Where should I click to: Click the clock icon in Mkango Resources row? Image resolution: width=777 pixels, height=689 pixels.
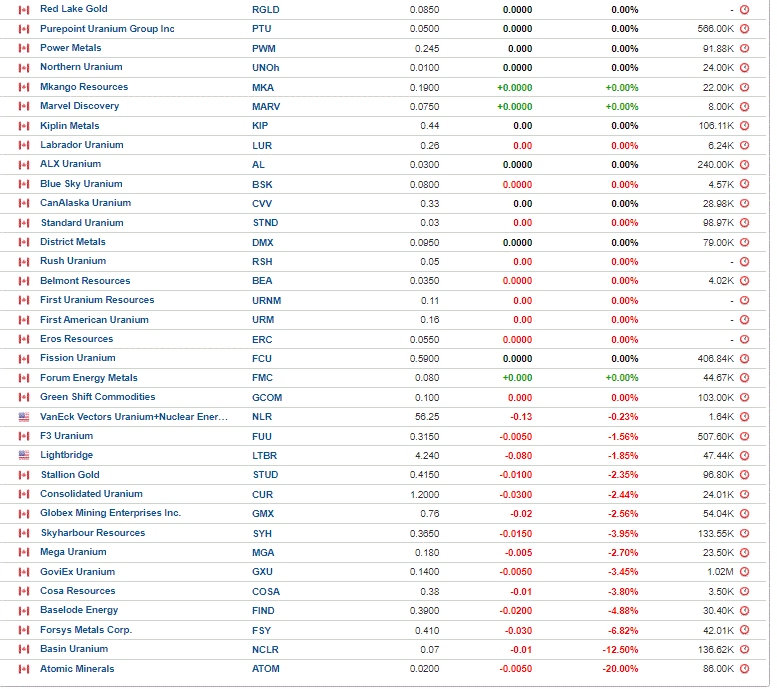[x=744, y=87]
